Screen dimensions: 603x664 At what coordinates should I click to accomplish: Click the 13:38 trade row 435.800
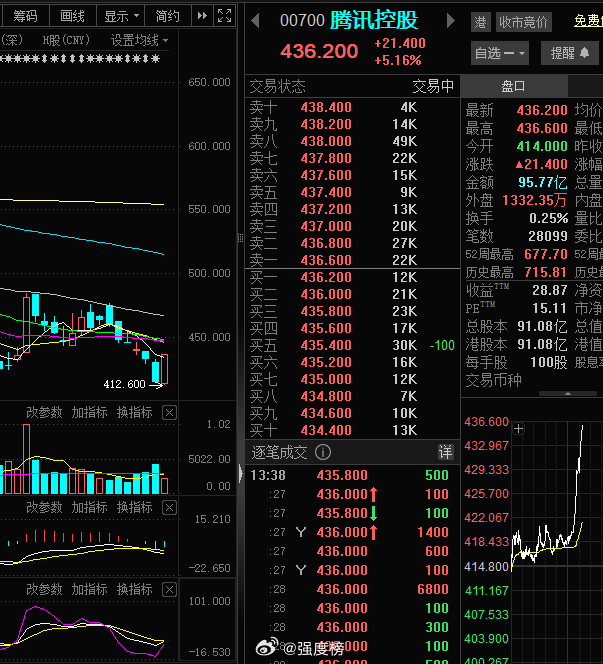click(x=352, y=475)
